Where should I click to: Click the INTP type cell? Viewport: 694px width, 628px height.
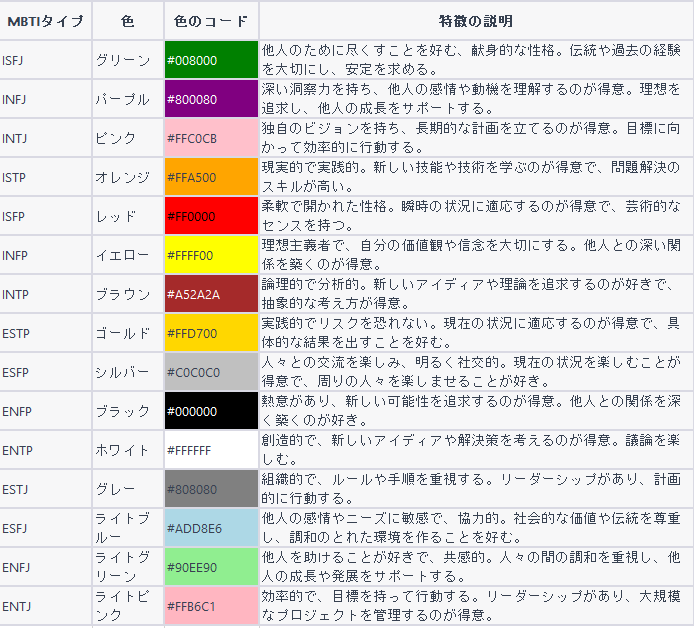pyautogui.click(x=46, y=294)
